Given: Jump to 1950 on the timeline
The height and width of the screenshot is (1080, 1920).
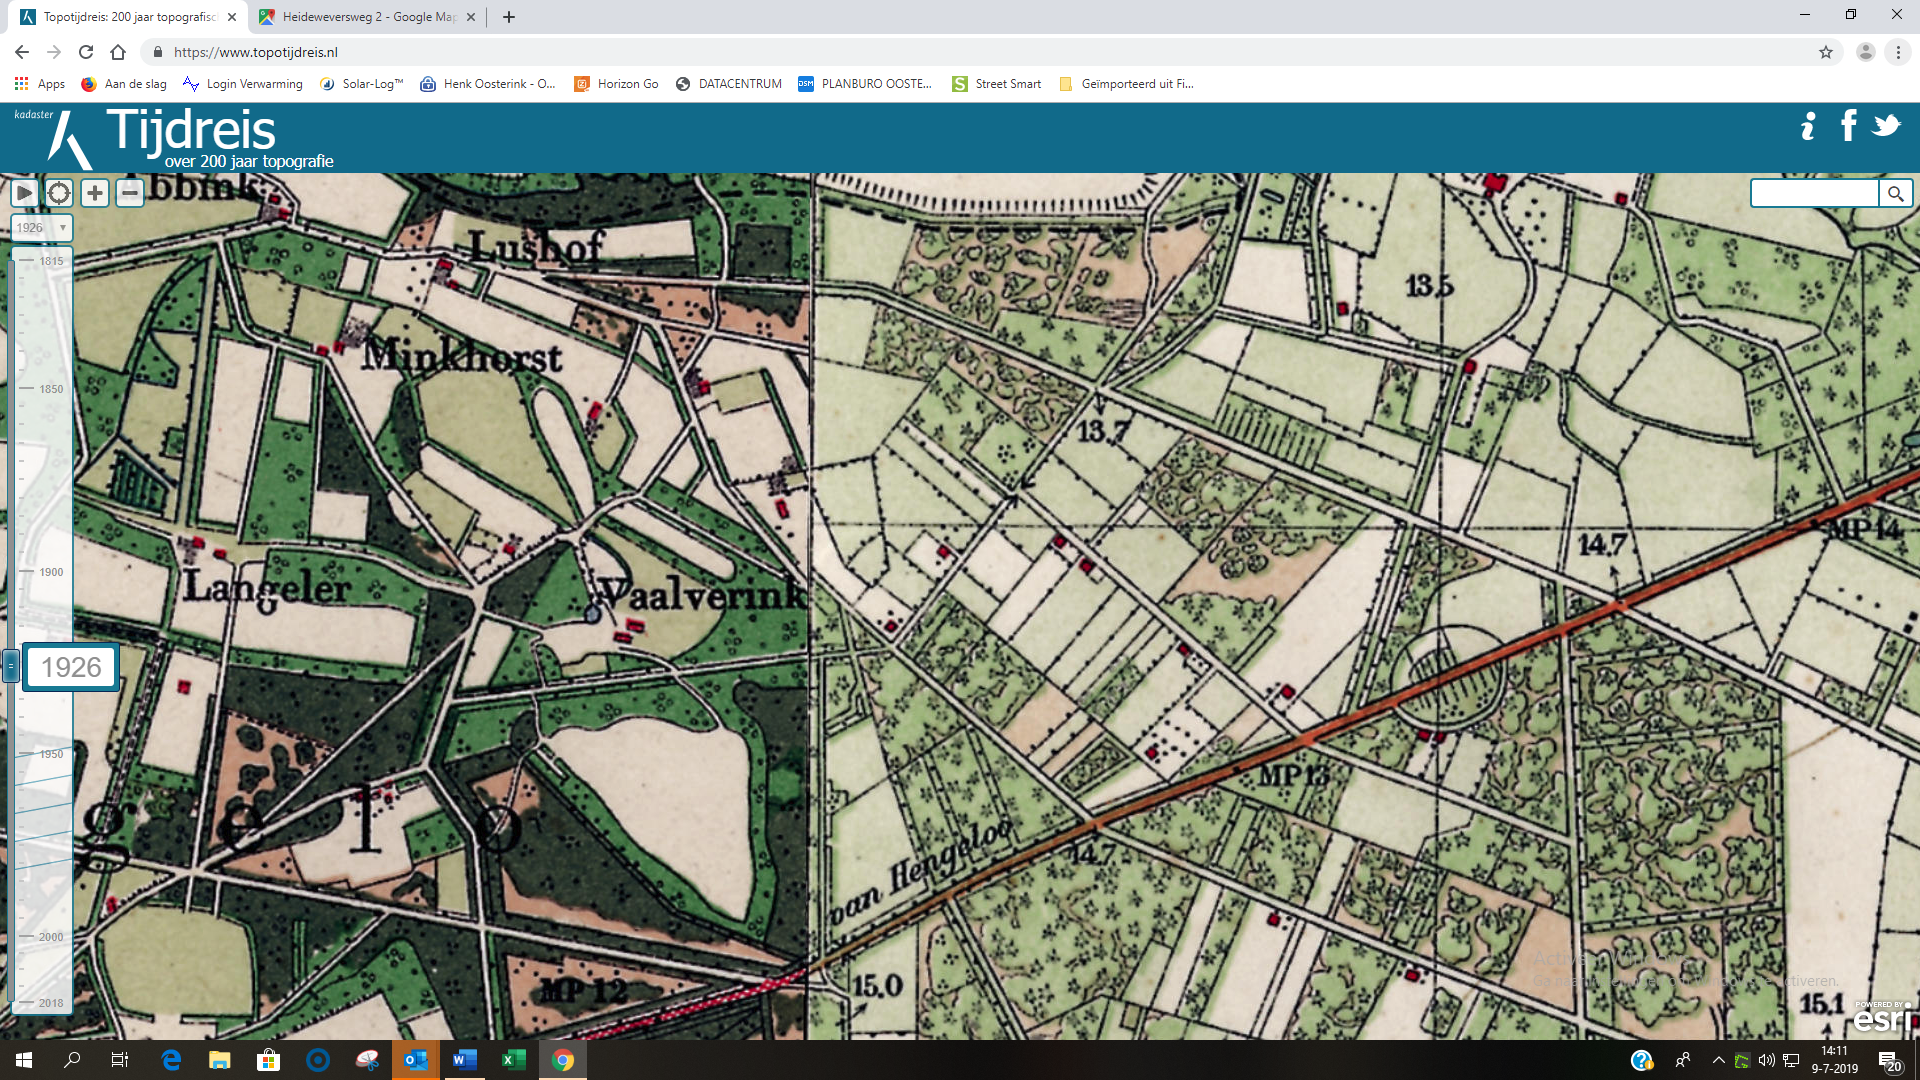Looking at the screenshot, I should pyautogui.click(x=51, y=754).
